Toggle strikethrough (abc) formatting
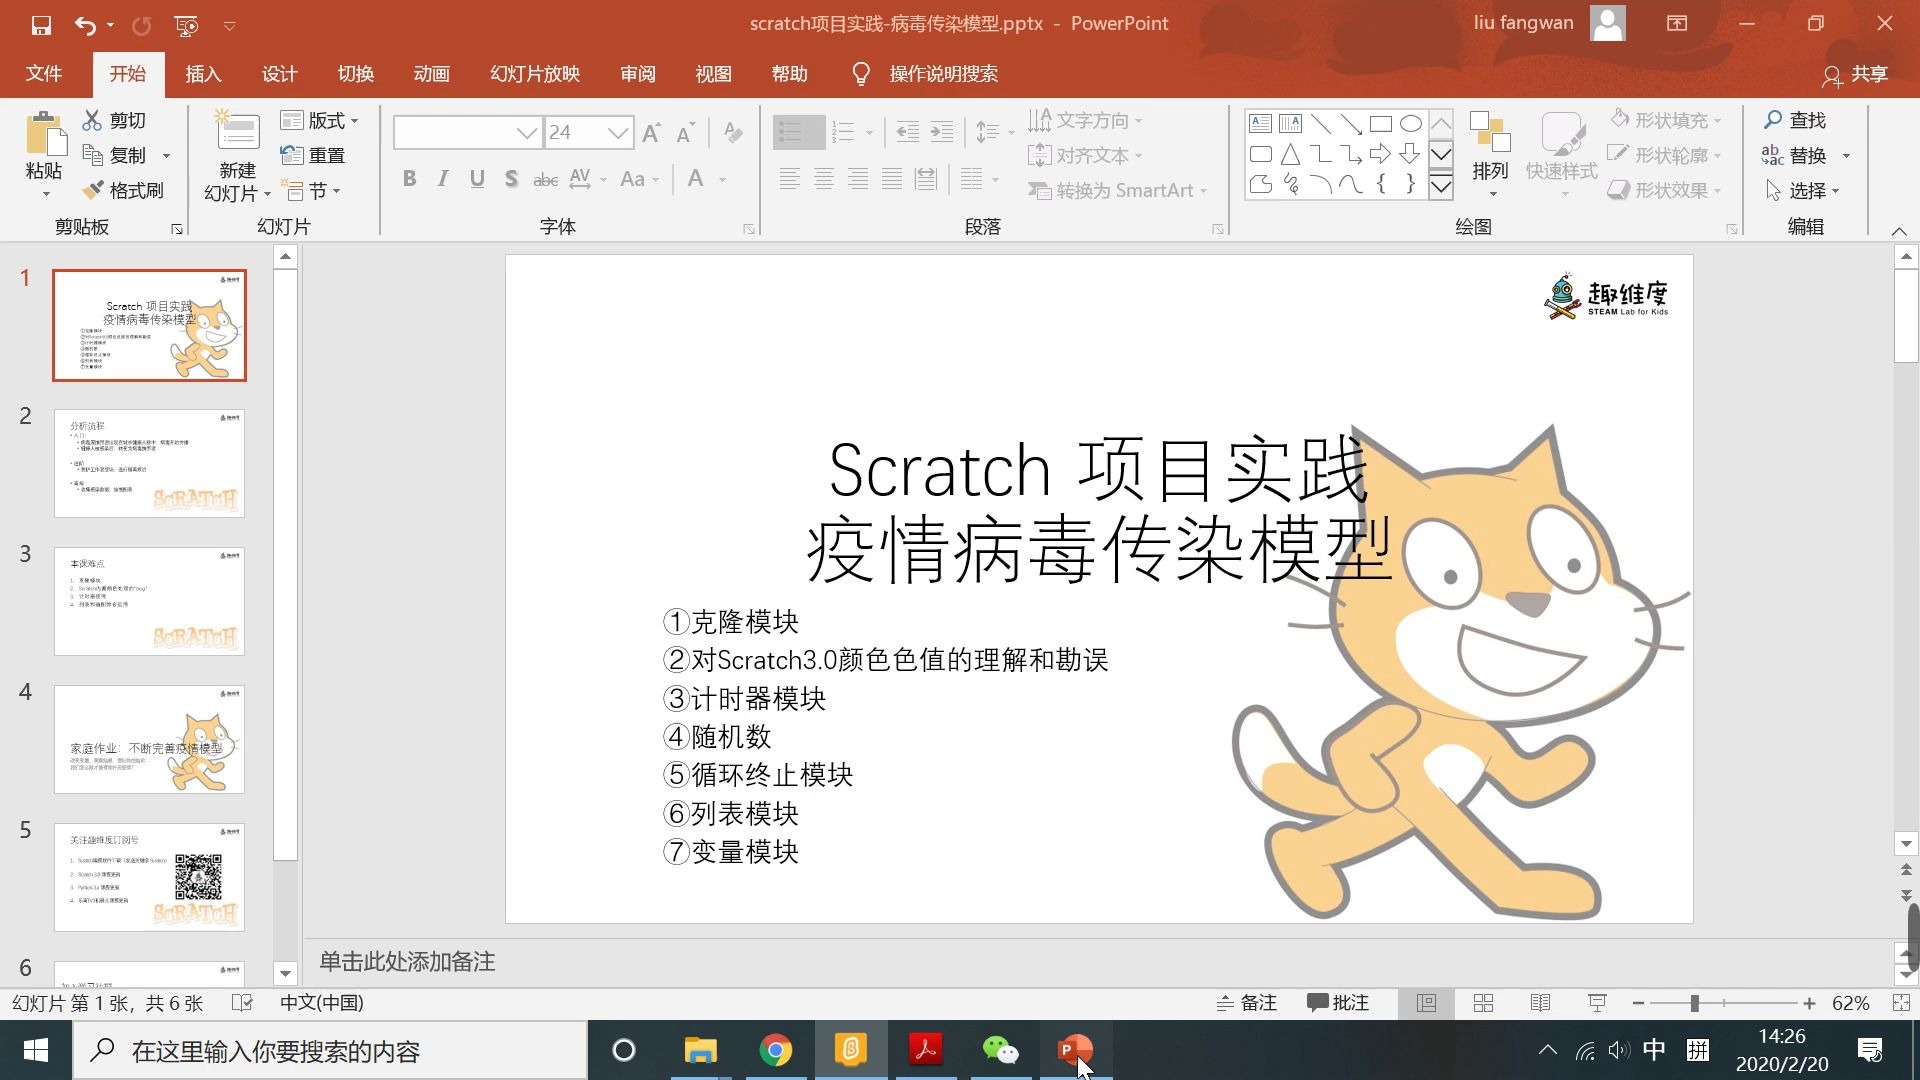The image size is (1920, 1080). pyautogui.click(x=546, y=179)
